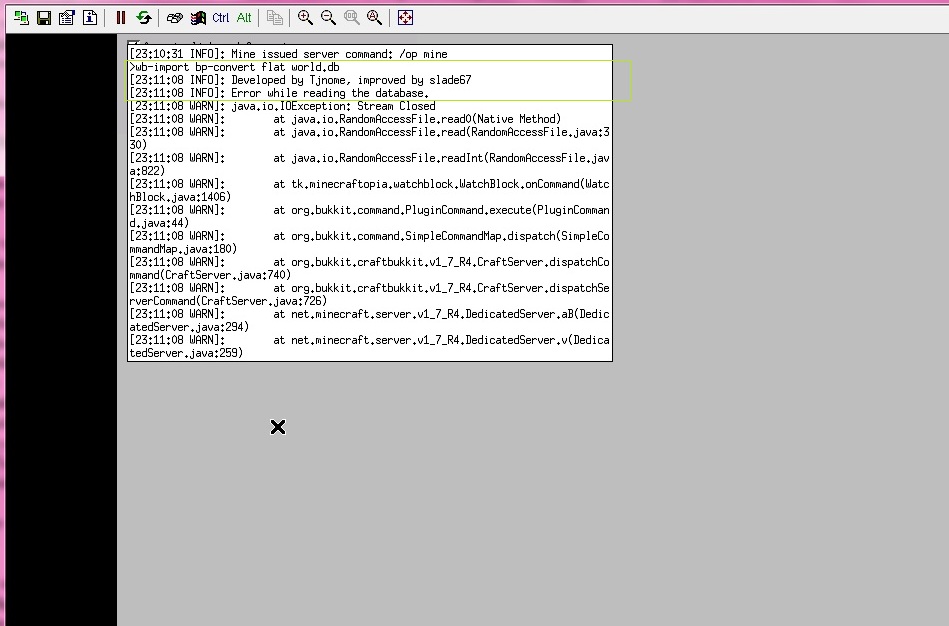The height and width of the screenshot is (626, 949).
Task: Click the 'CraftServer.dispatchServerCommand' stack trace line
Action: click(x=369, y=294)
